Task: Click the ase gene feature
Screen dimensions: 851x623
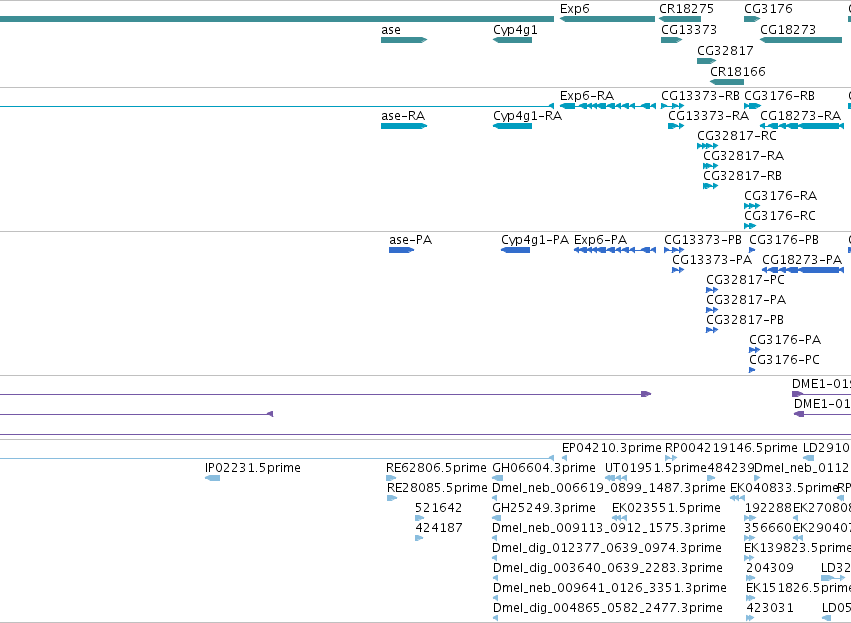Action: pyautogui.click(x=404, y=40)
